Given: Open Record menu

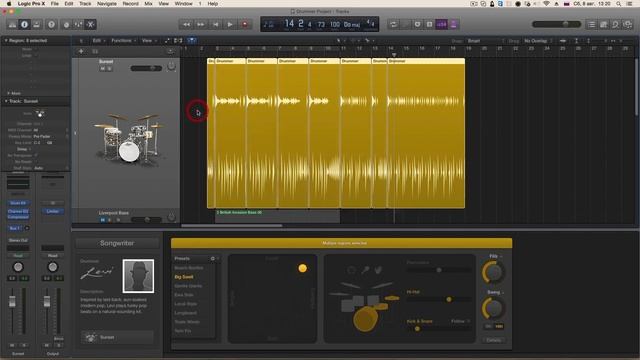Looking at the screenshot, I should (x=131, y=4).
